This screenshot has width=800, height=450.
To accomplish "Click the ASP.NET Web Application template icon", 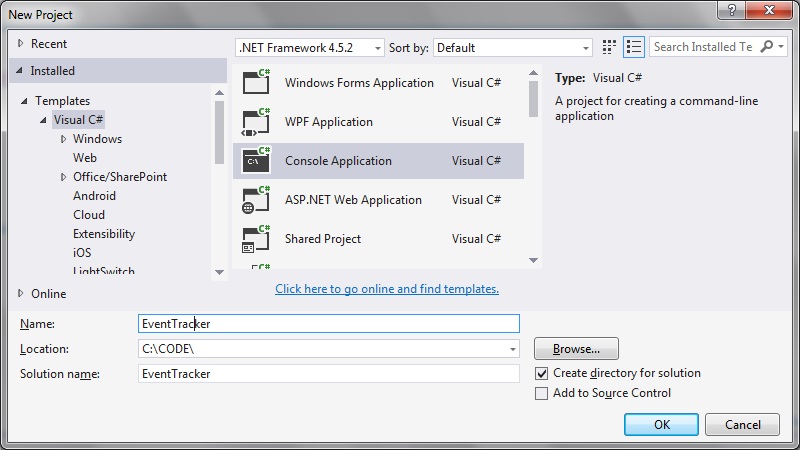I will pos(256,200).
